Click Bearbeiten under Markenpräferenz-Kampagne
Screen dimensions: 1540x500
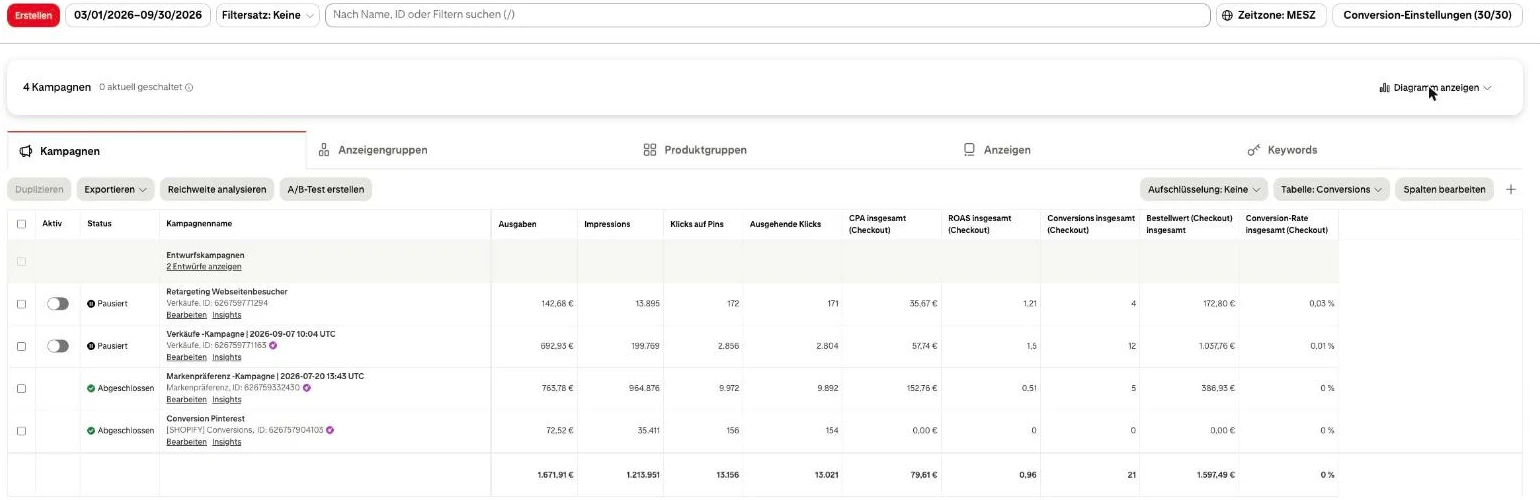(186, 399)
